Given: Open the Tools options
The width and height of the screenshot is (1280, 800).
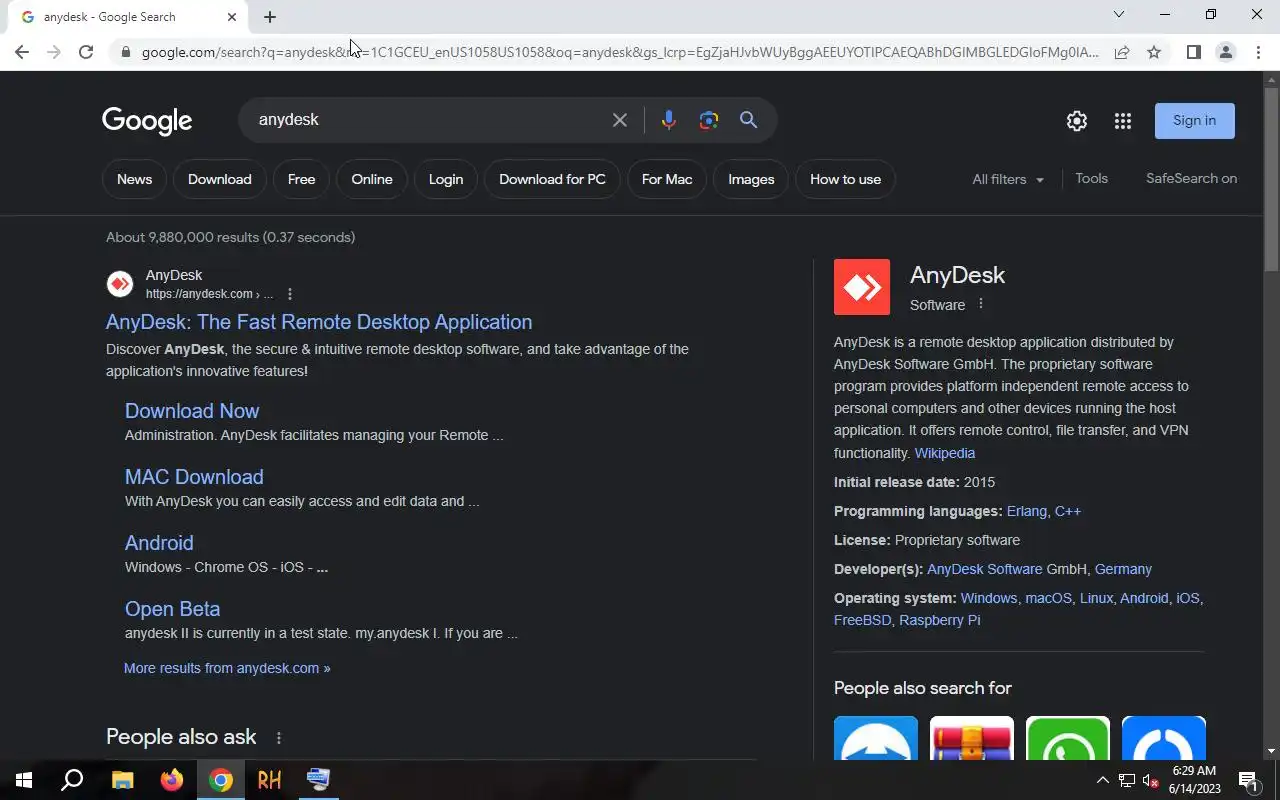Looking at the screenshot, I should click(1091, 178).
